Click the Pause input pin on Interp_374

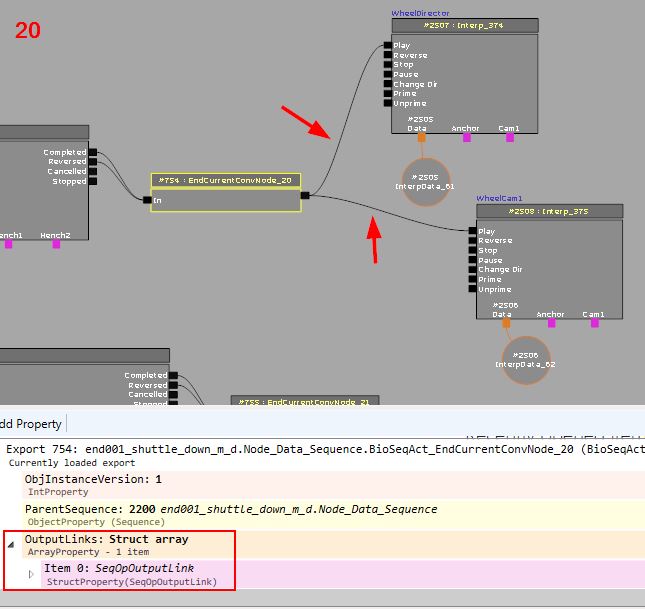387,74
